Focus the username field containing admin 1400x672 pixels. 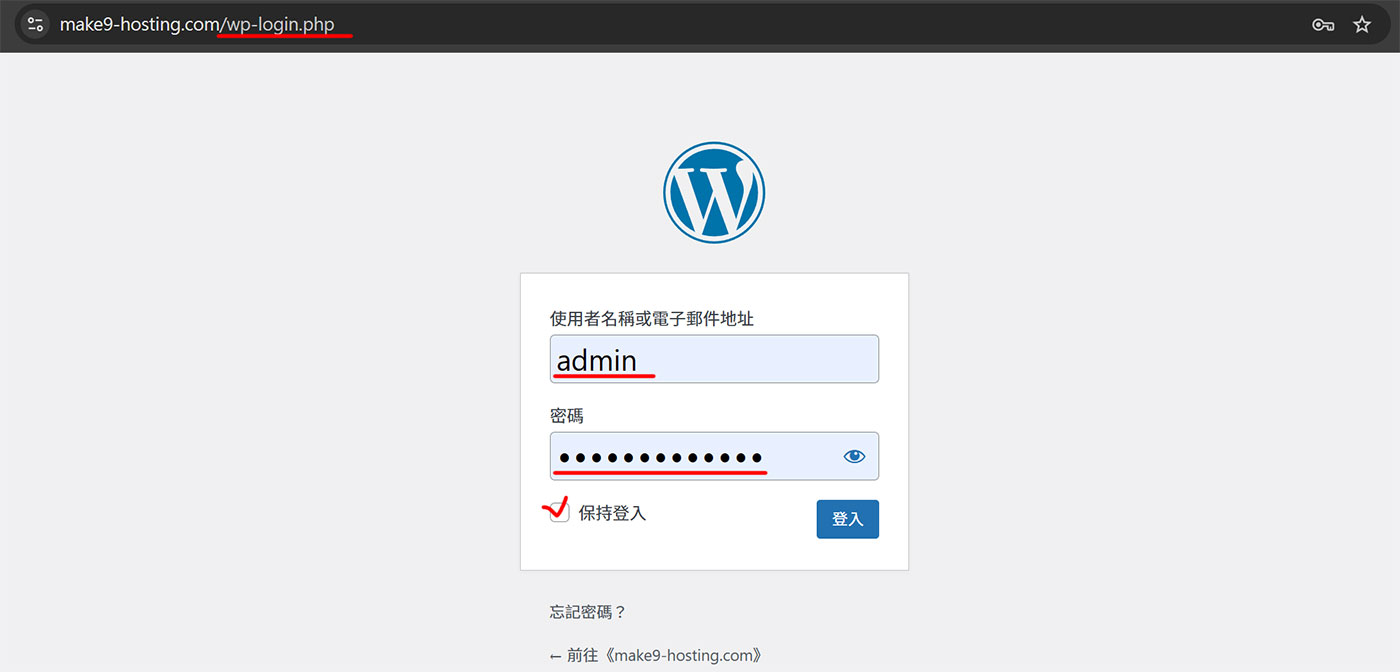pos(714,359)
